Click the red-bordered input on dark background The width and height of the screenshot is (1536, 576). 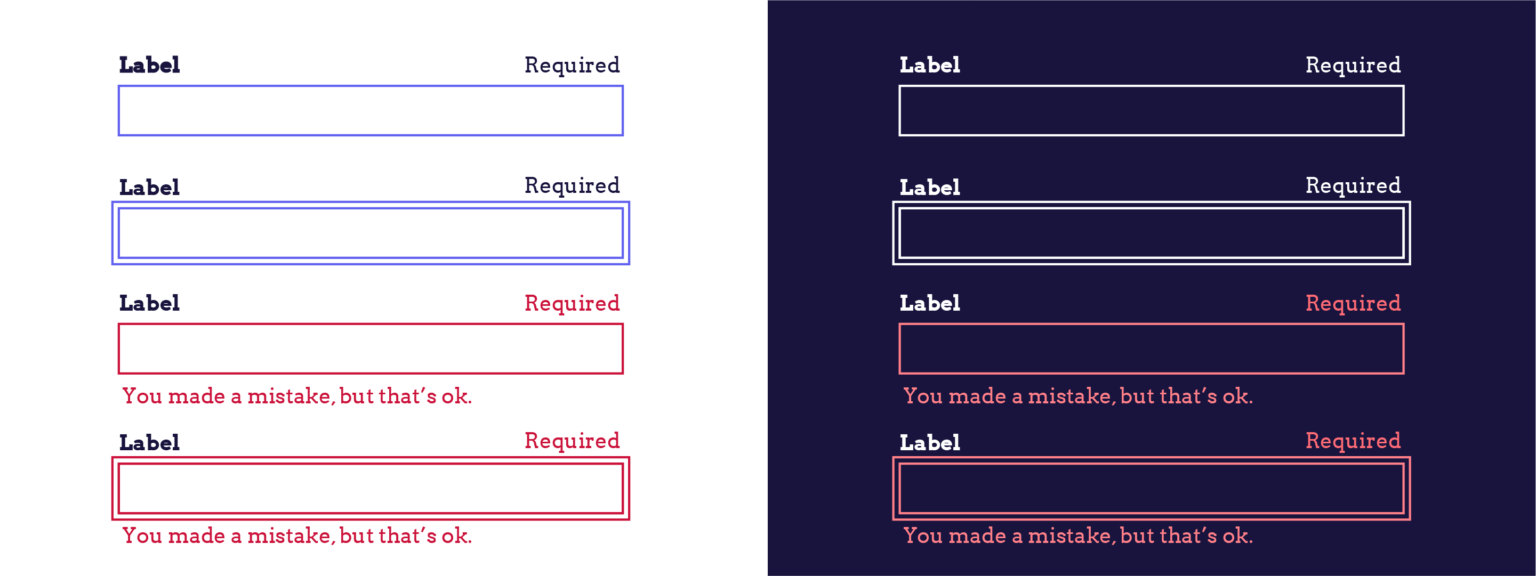[x=1150, y=348]
